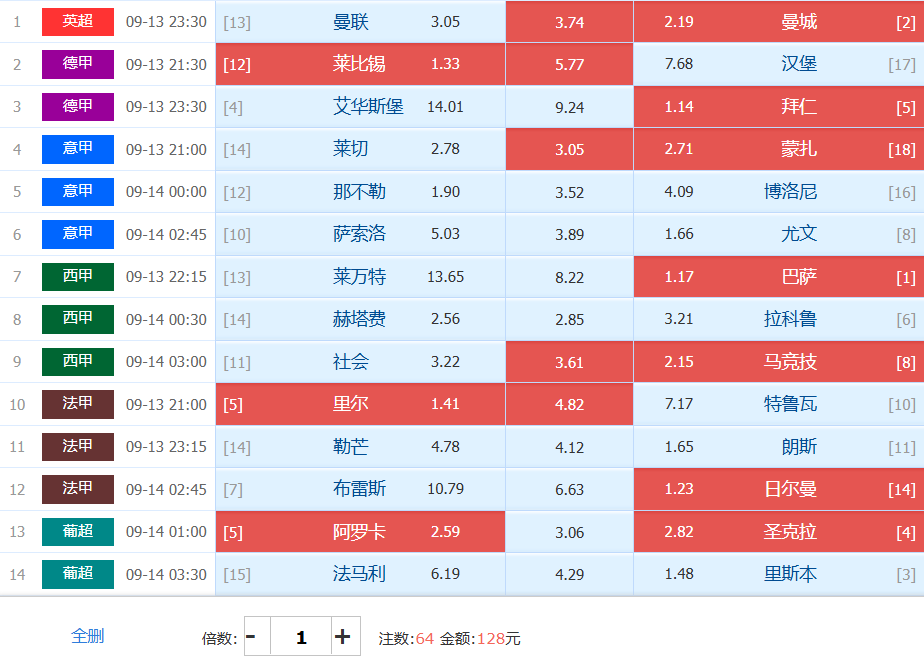Click the 英超 league tag
Screen dimensions: 924x658
point(78,22)
